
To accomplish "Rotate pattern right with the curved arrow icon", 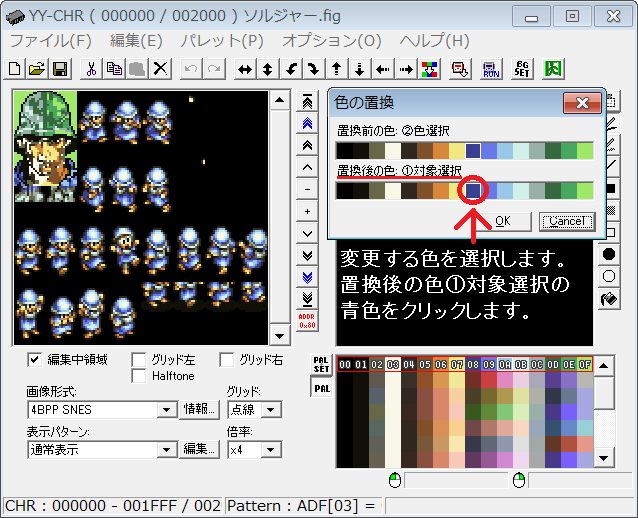I will tap(313, 69).
